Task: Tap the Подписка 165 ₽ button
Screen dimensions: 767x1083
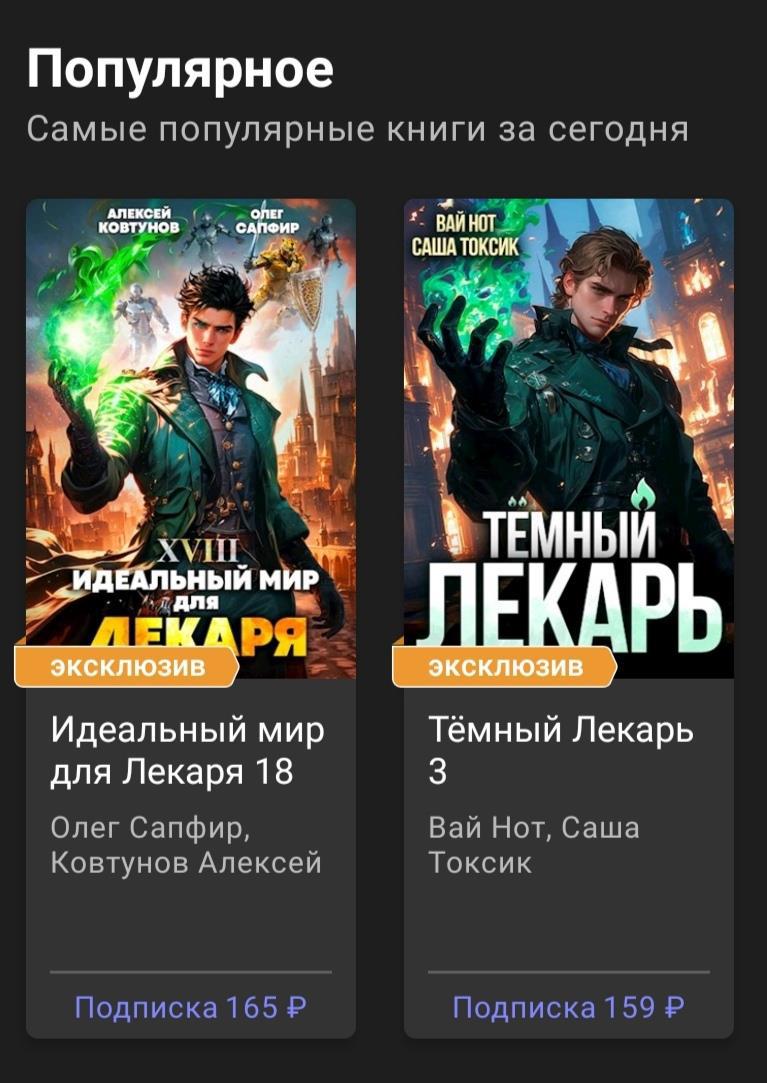Action: [191, 1007]
